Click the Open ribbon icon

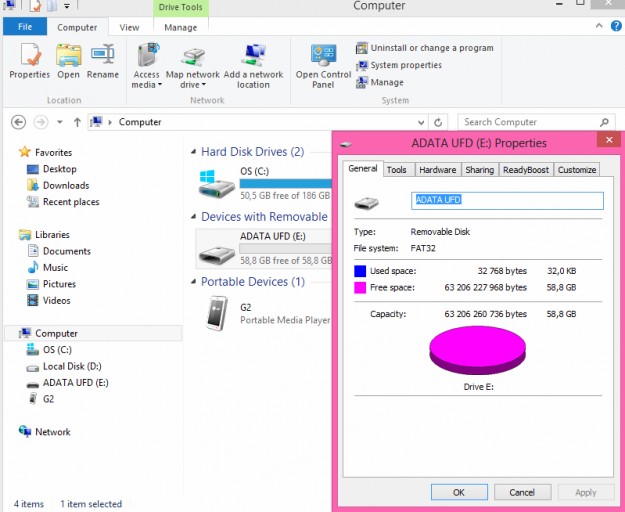click(x=68, y=61)
